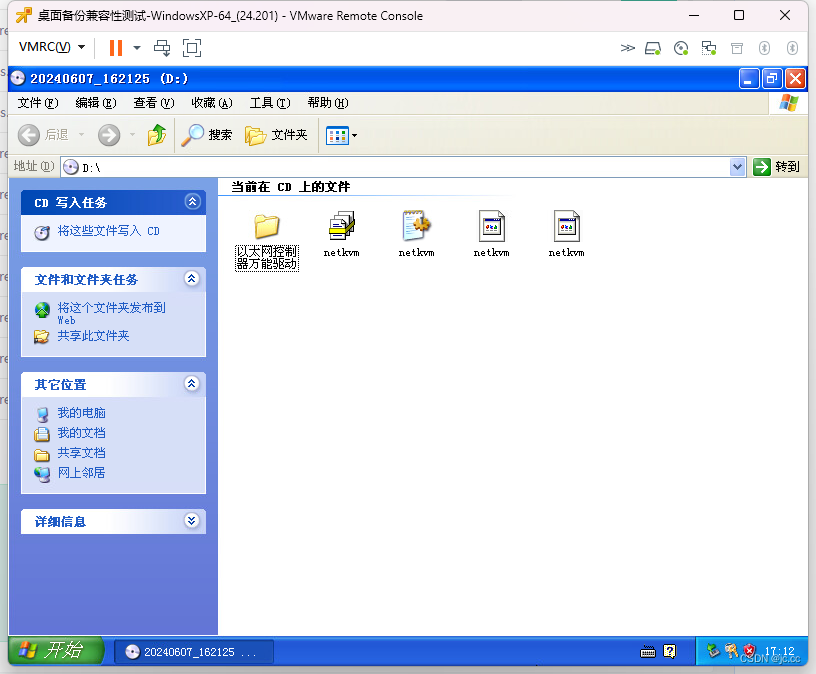Click the CD/DVD drive device icon in VMRC
The image size is (816, 674).
click(x=681, y=48)
